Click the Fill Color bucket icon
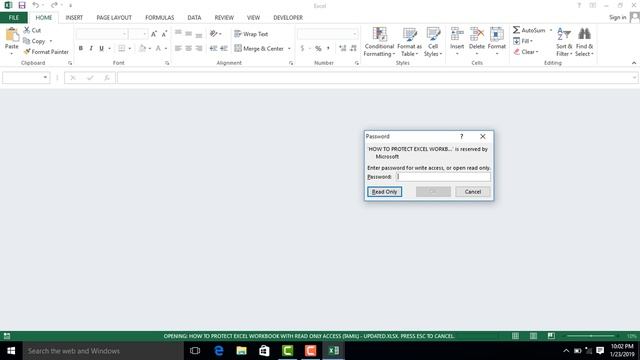Screen dimensions: 640x360 [142, 48]
